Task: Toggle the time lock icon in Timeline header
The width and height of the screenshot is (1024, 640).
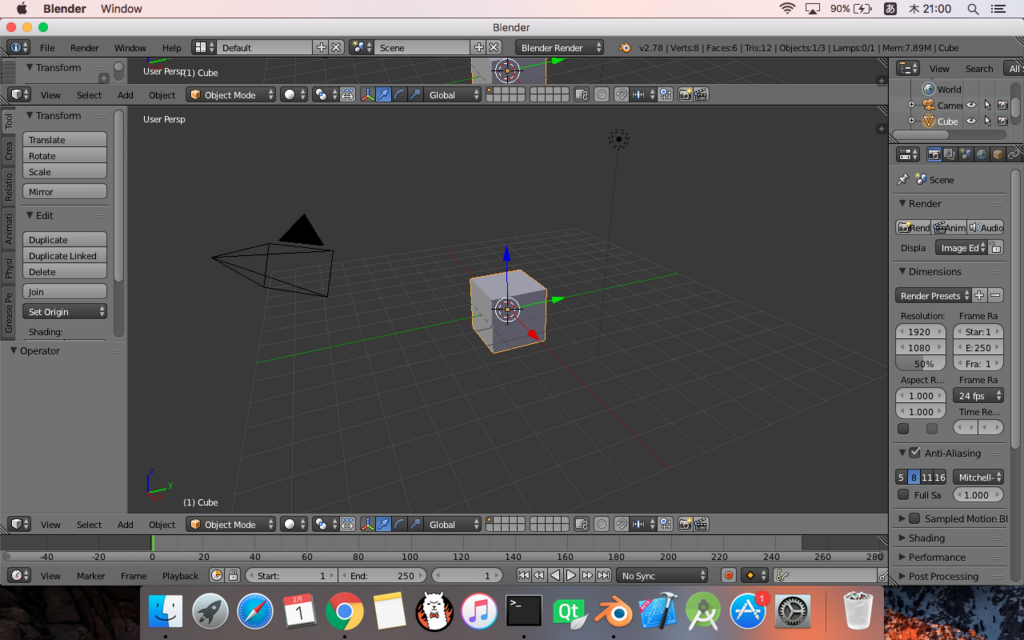Action: [x=233, y=575]
